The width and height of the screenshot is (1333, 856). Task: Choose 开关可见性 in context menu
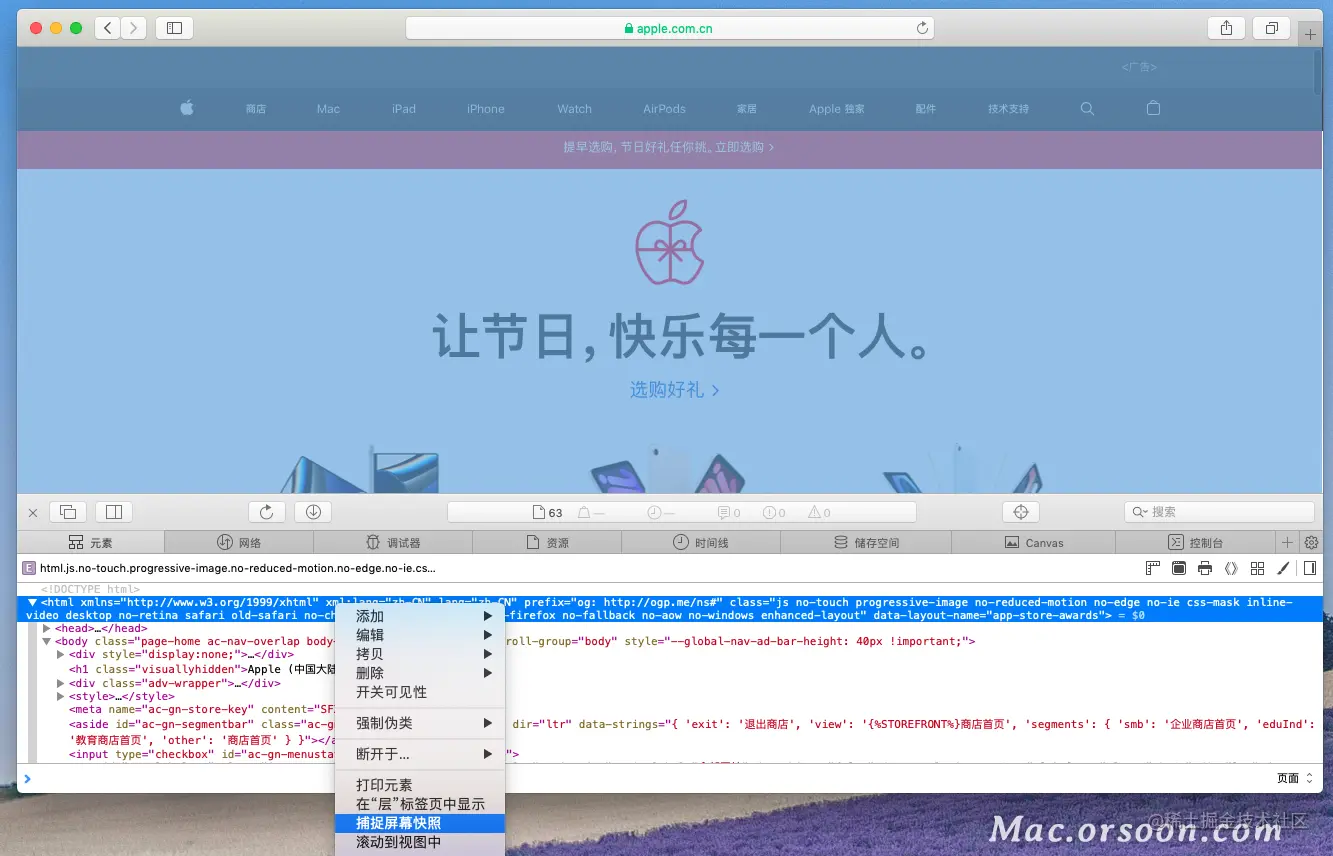(x=420, y=692)
